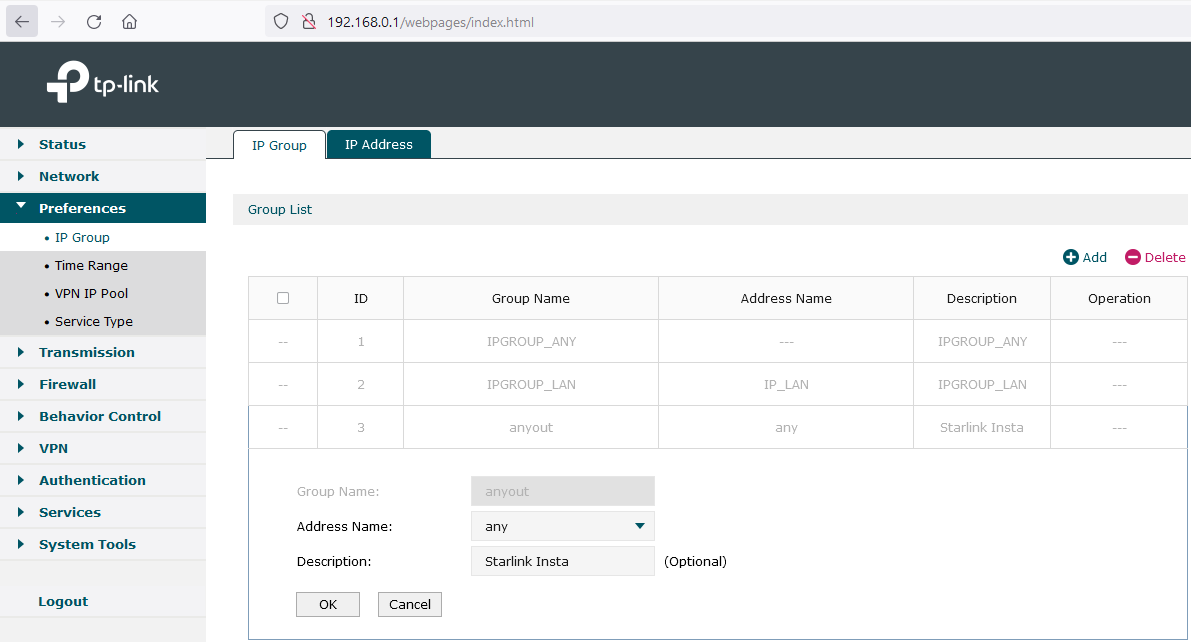Switch to the IP Group tab
This screenshot has height=642, width=1191.
[x=279, y=145]
